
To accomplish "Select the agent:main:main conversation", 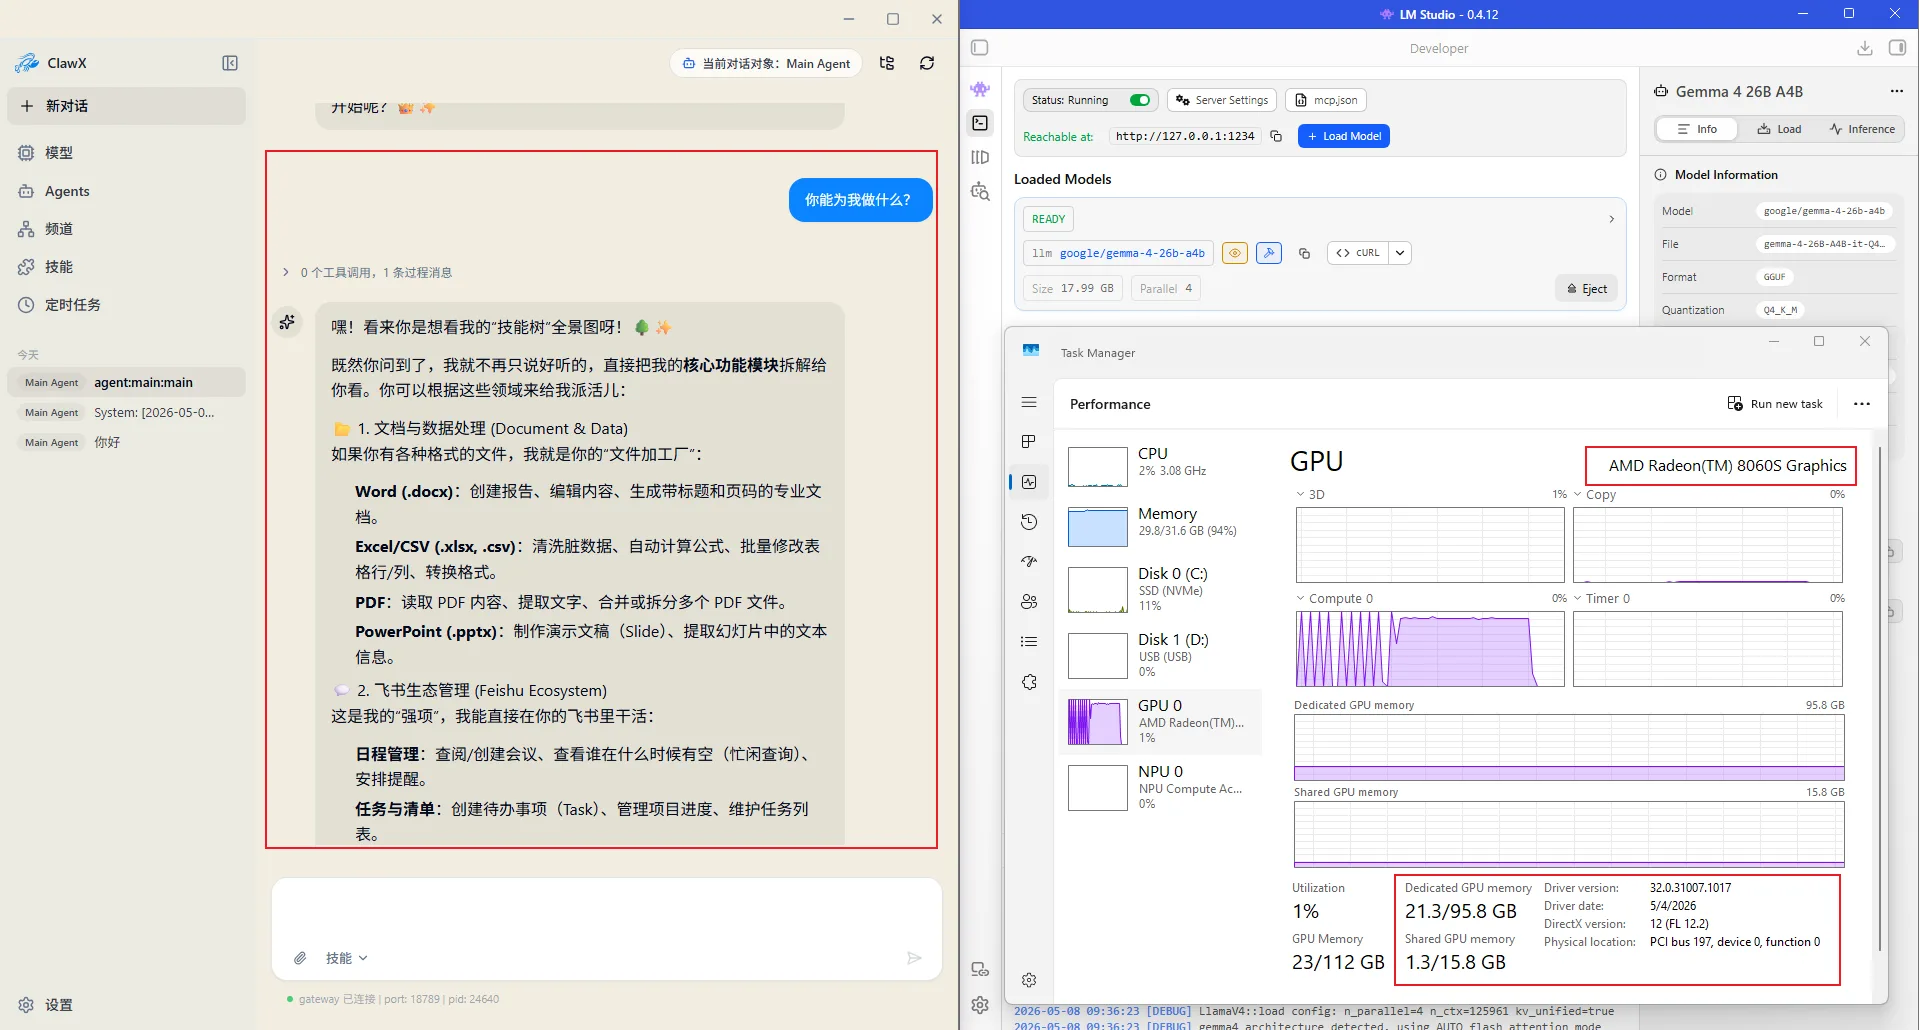I will [126, 382].
